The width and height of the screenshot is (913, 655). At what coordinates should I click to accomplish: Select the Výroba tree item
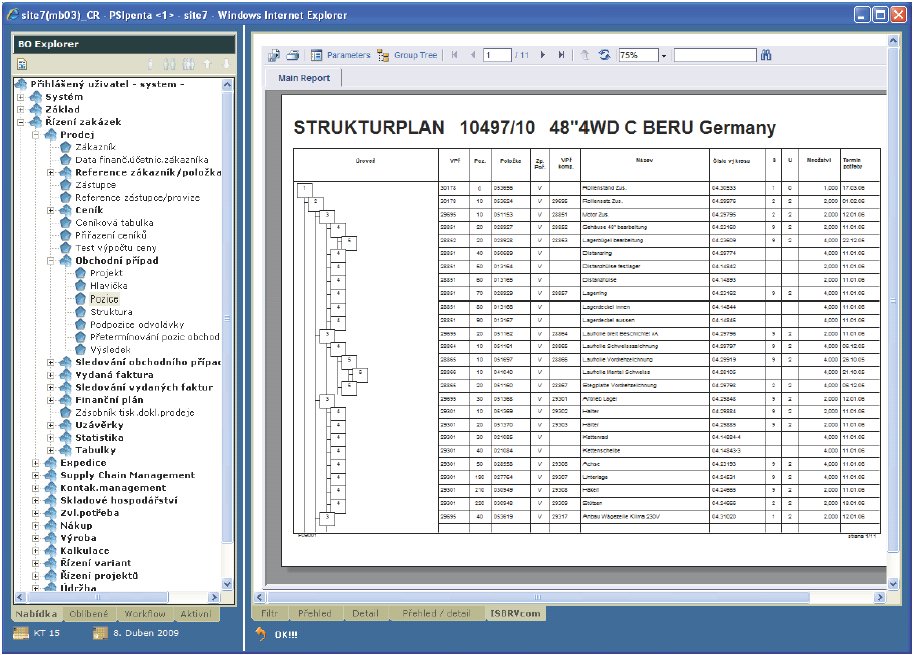tap(78, 539)
